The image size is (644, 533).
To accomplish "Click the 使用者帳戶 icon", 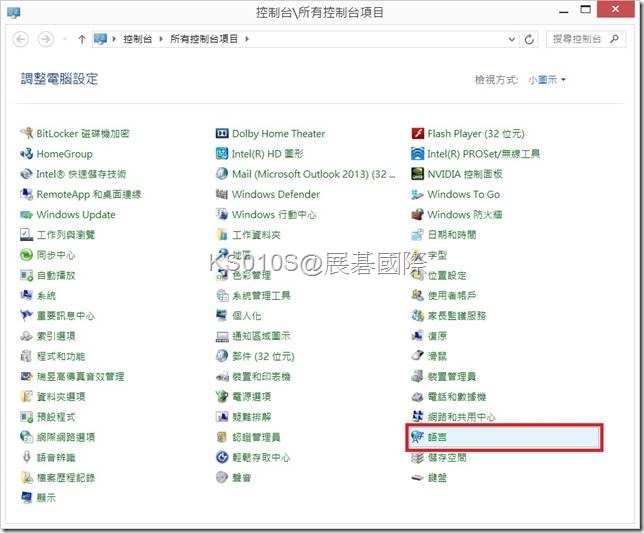I will pos(418,295).
